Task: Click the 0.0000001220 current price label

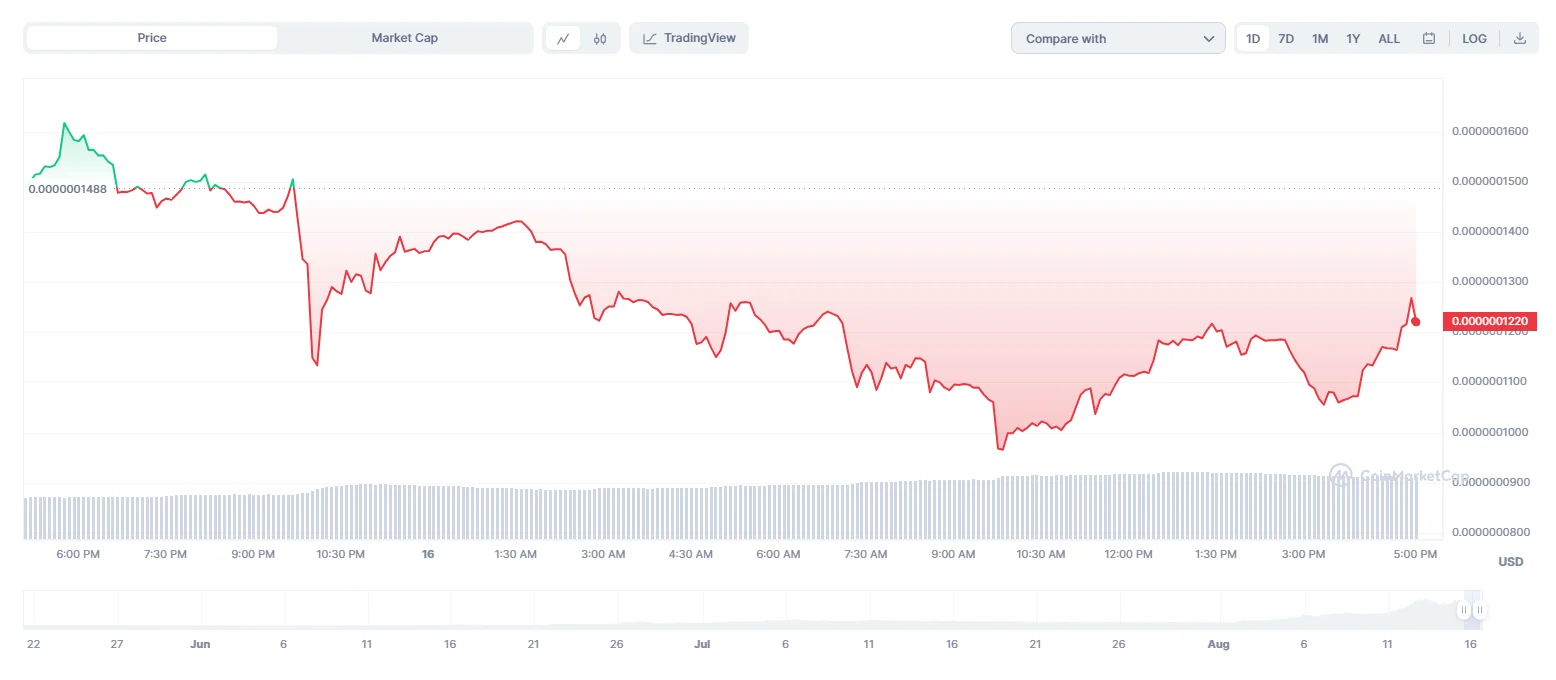Action: pos(1489,321)
